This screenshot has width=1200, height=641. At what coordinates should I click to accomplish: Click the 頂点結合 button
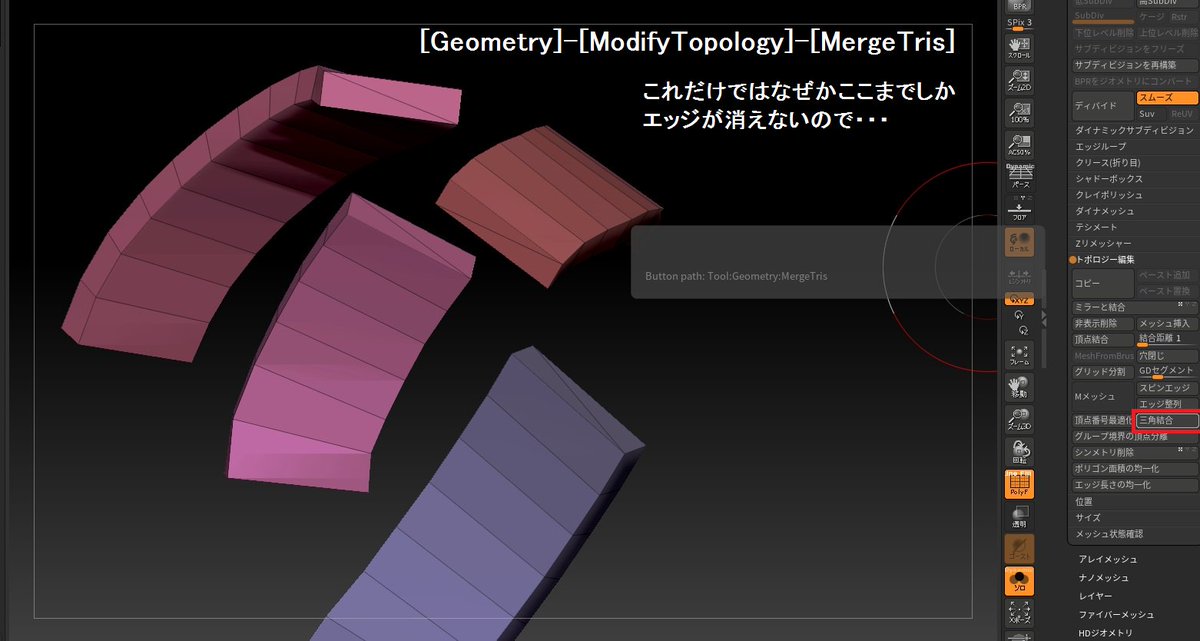pyautogui.click(x=1103, y=339)
